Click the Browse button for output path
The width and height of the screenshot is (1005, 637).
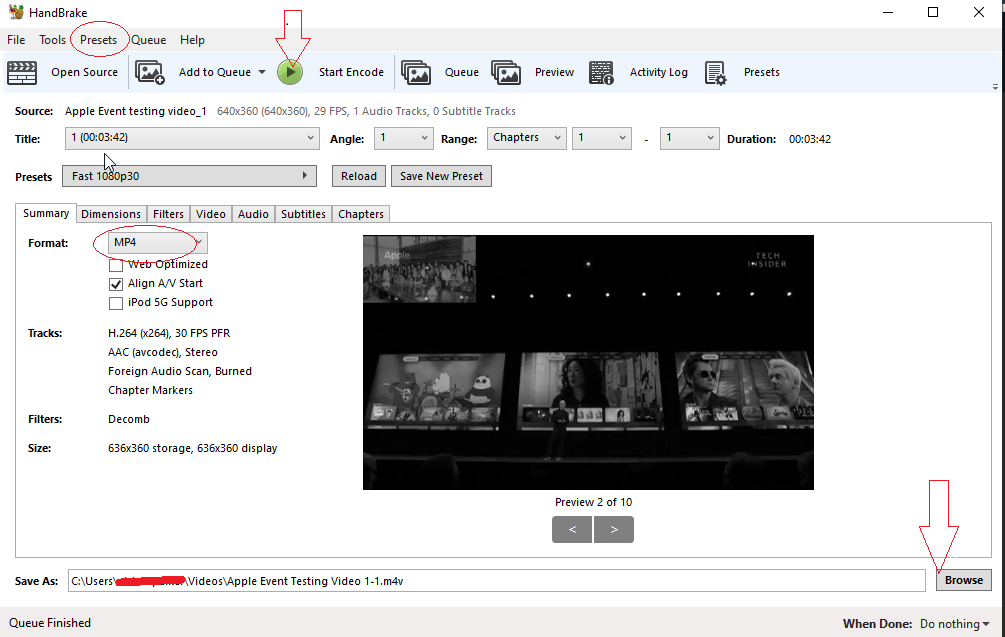tap(963, 580)
